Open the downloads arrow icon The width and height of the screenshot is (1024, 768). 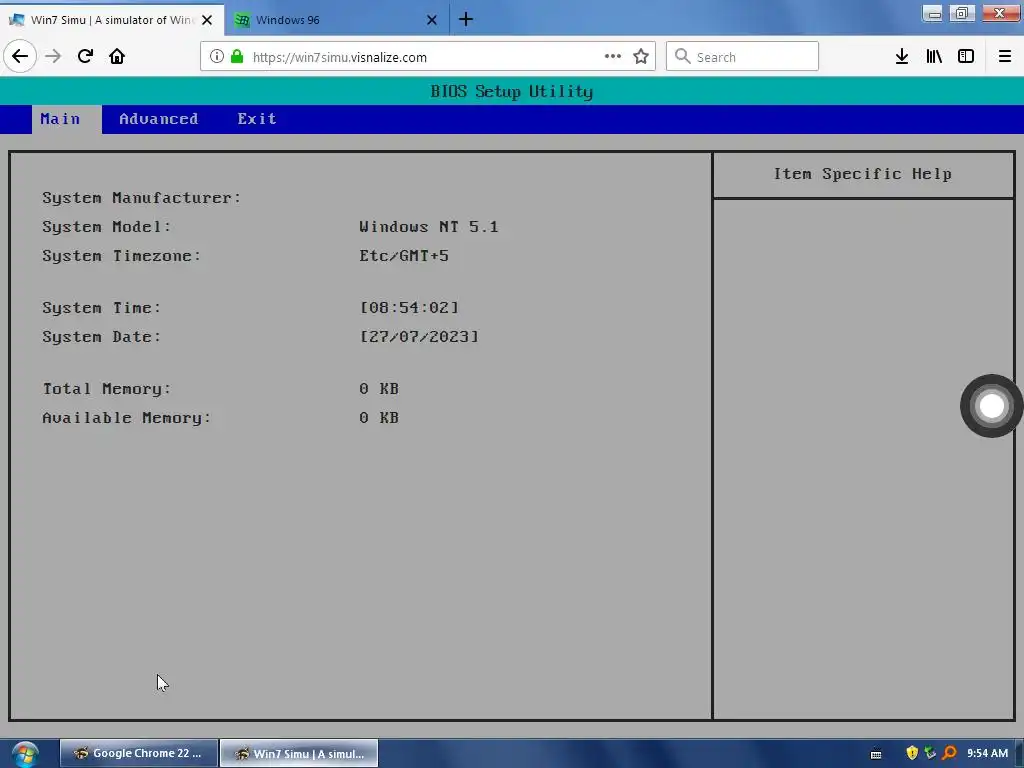(x=902, y=57)
